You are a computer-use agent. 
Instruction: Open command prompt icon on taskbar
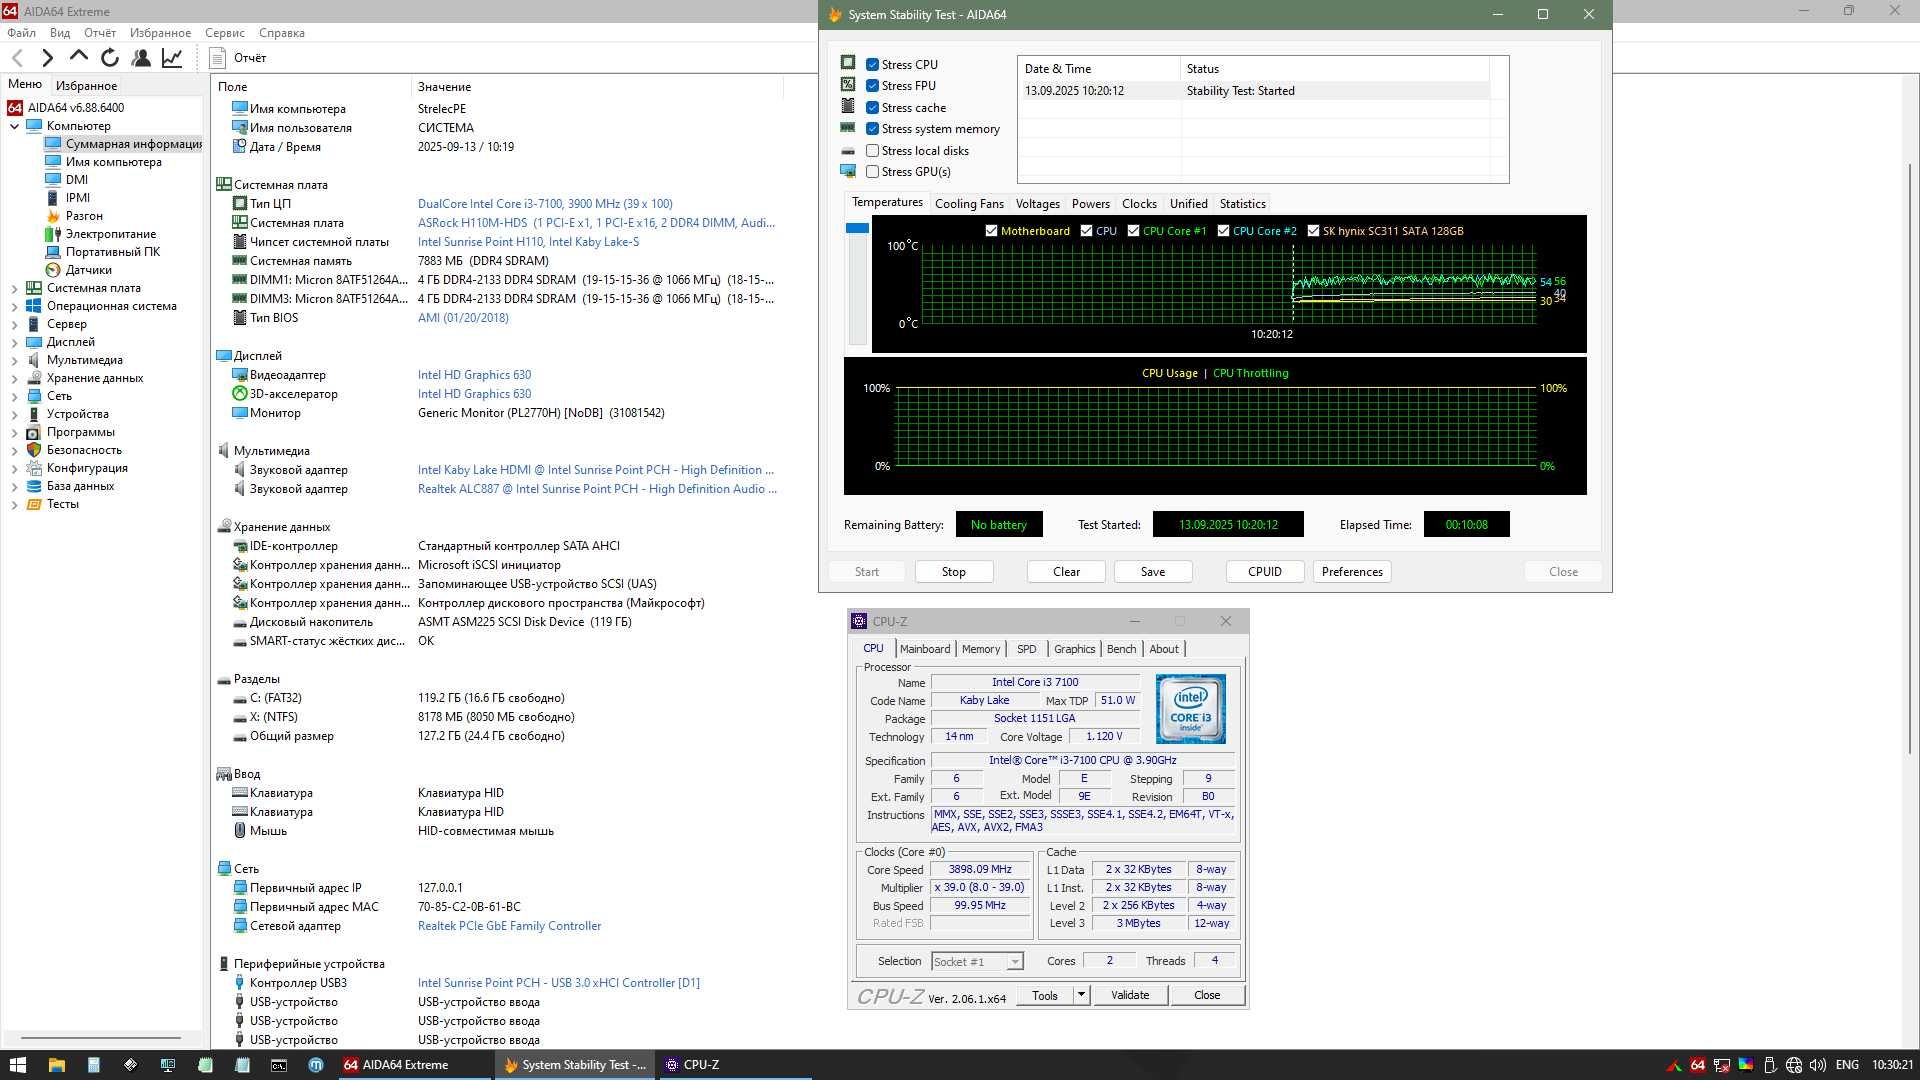[x=279, y=1065]
